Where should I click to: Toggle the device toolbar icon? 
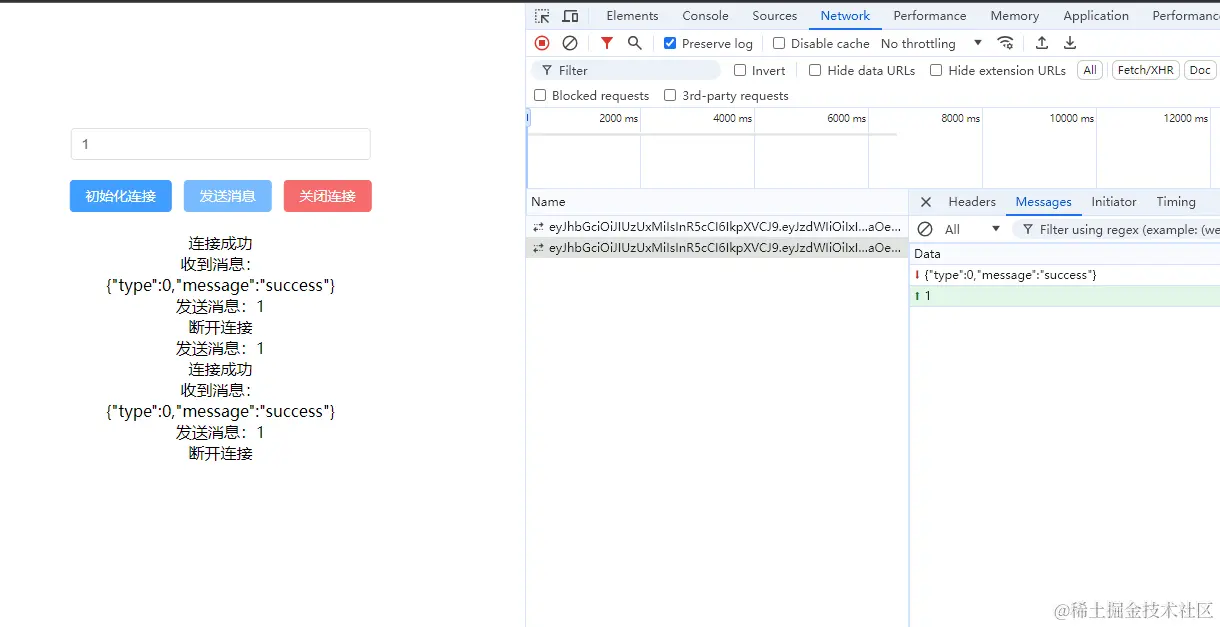[x=570, y=16]
